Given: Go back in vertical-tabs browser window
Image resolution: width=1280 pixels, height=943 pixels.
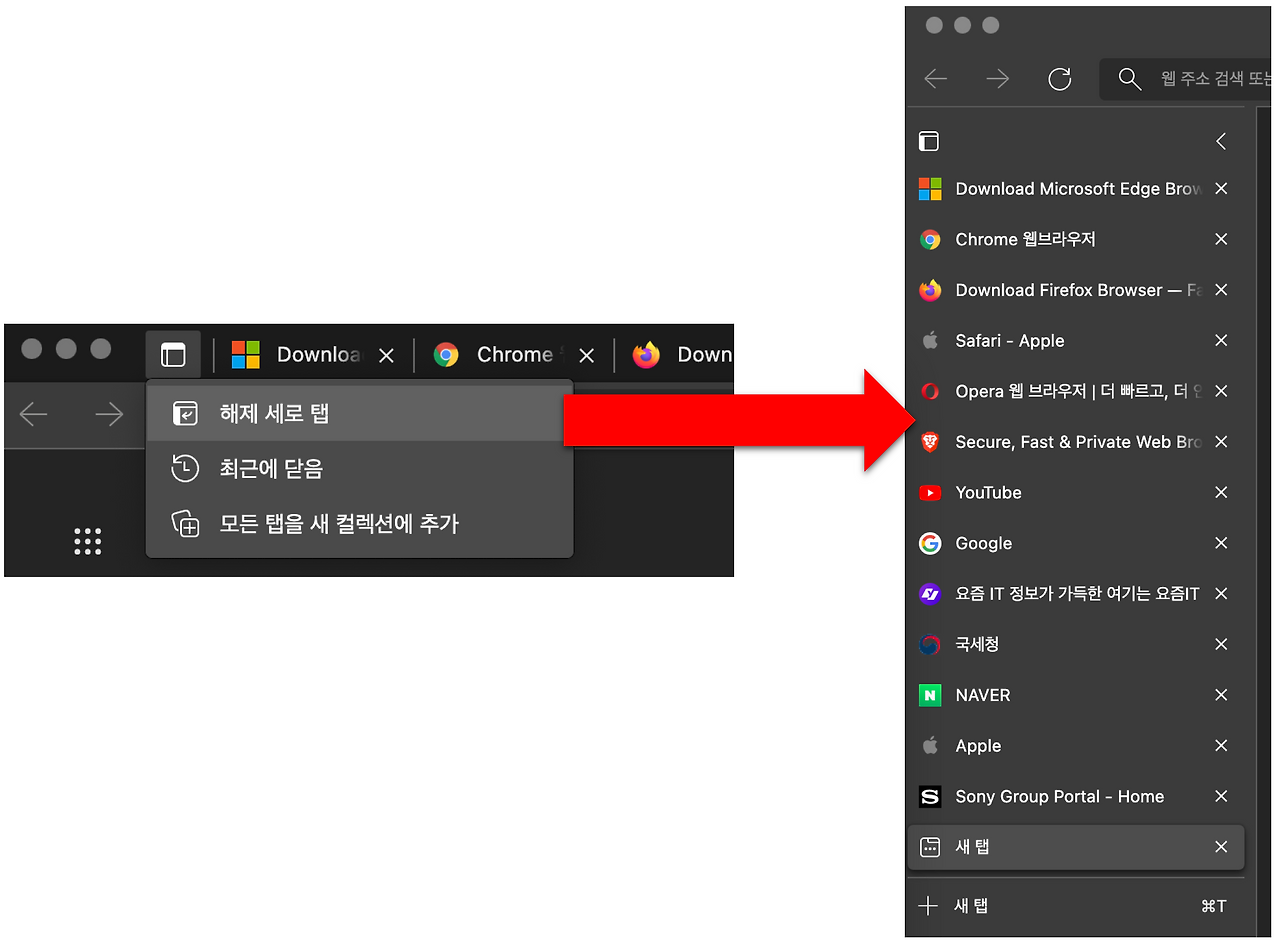Looking at the screenshot, I should [x=936, y=79].
